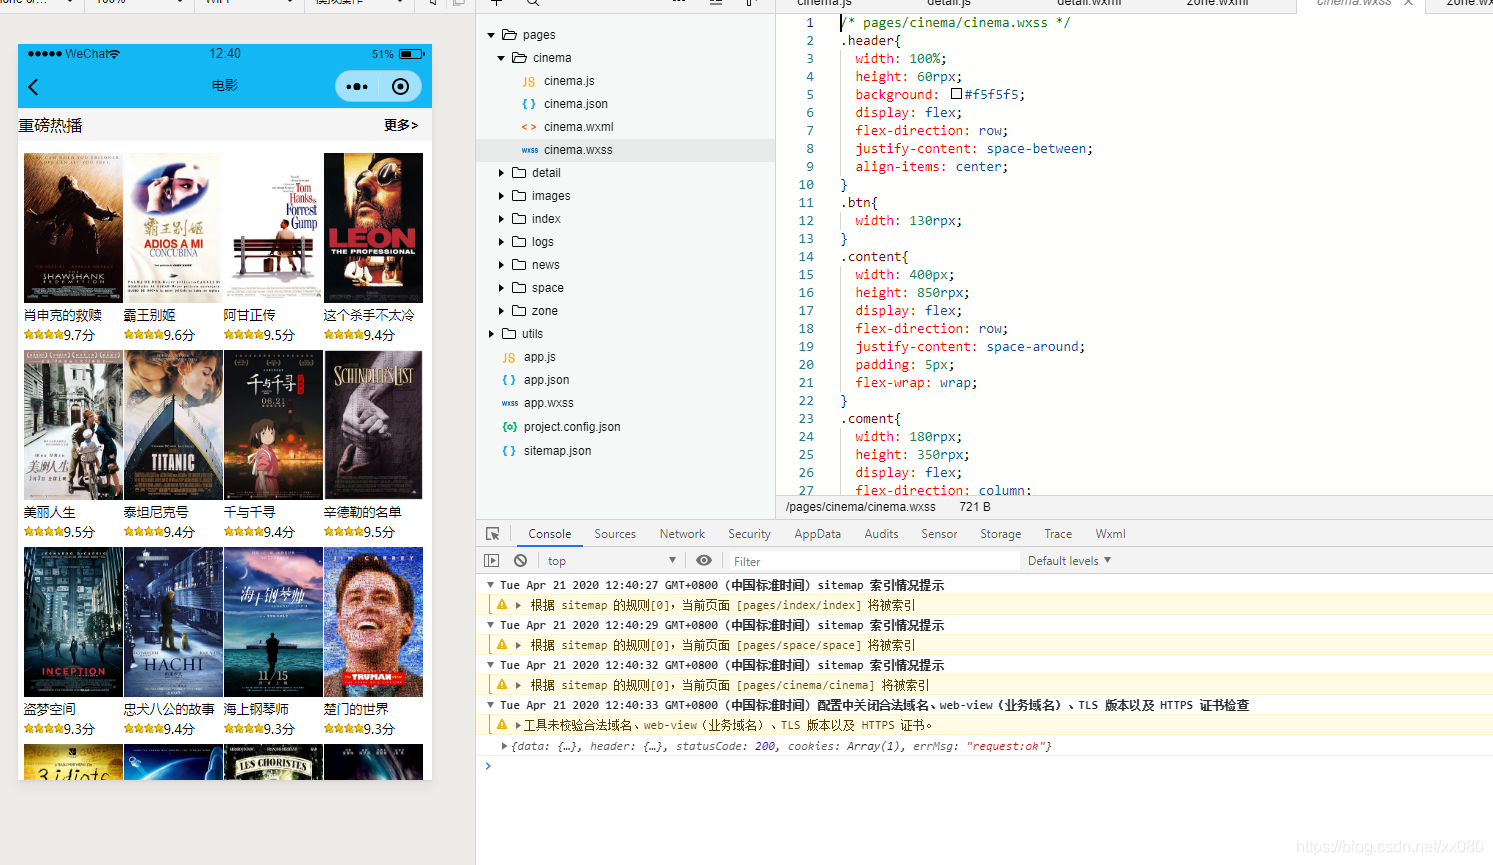1493x865 pixels.
Task: Activate the element inspector arrow icon
Action: tap(492, 534)
